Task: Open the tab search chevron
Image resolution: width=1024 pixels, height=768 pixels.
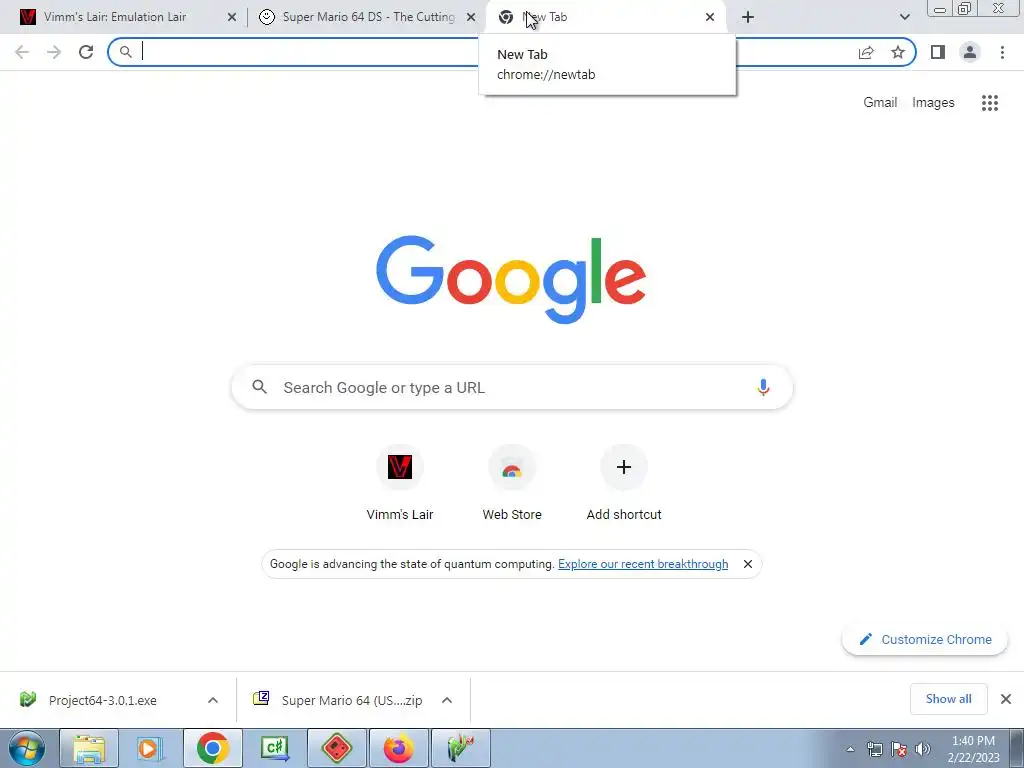Action: click(x=904, y=17)
